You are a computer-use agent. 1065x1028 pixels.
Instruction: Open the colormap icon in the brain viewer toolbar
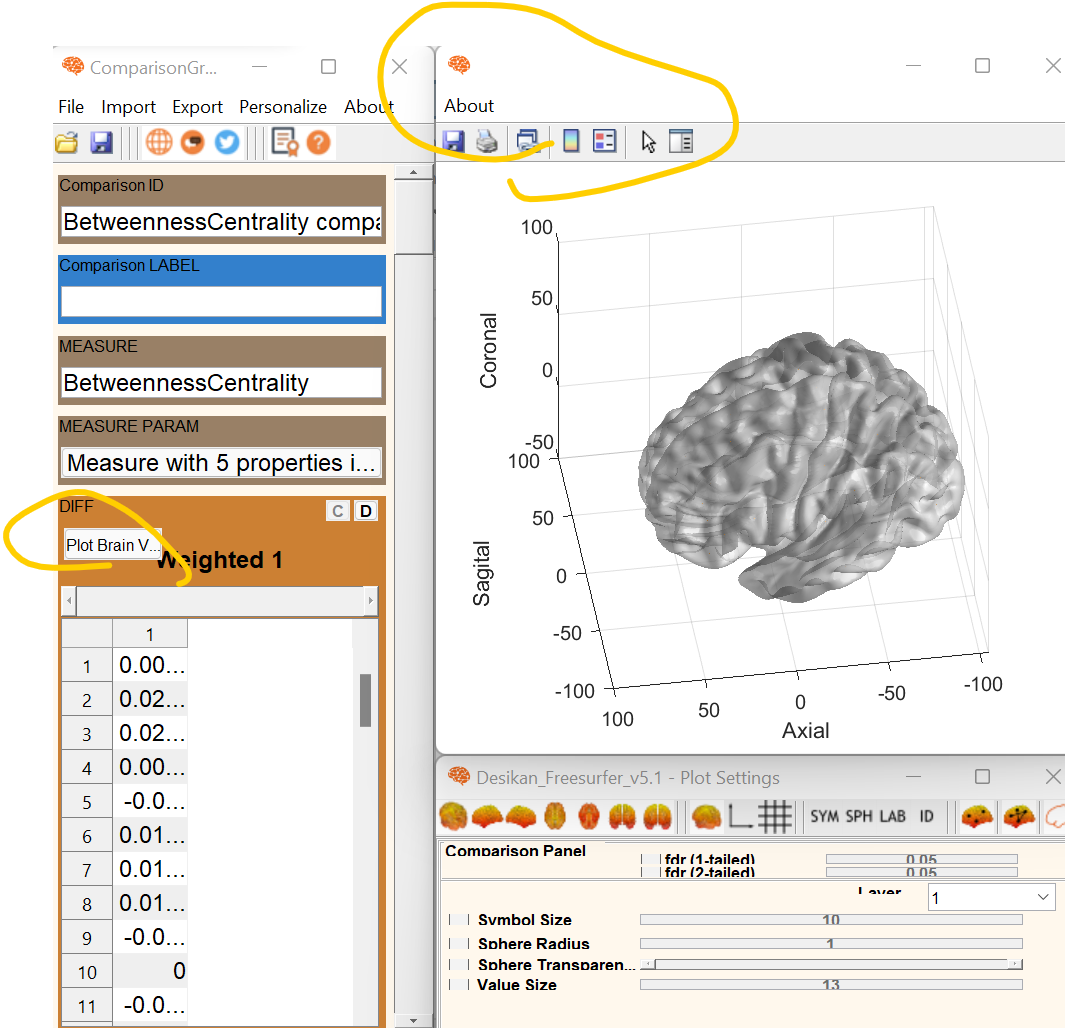click(x=570, y=141)
